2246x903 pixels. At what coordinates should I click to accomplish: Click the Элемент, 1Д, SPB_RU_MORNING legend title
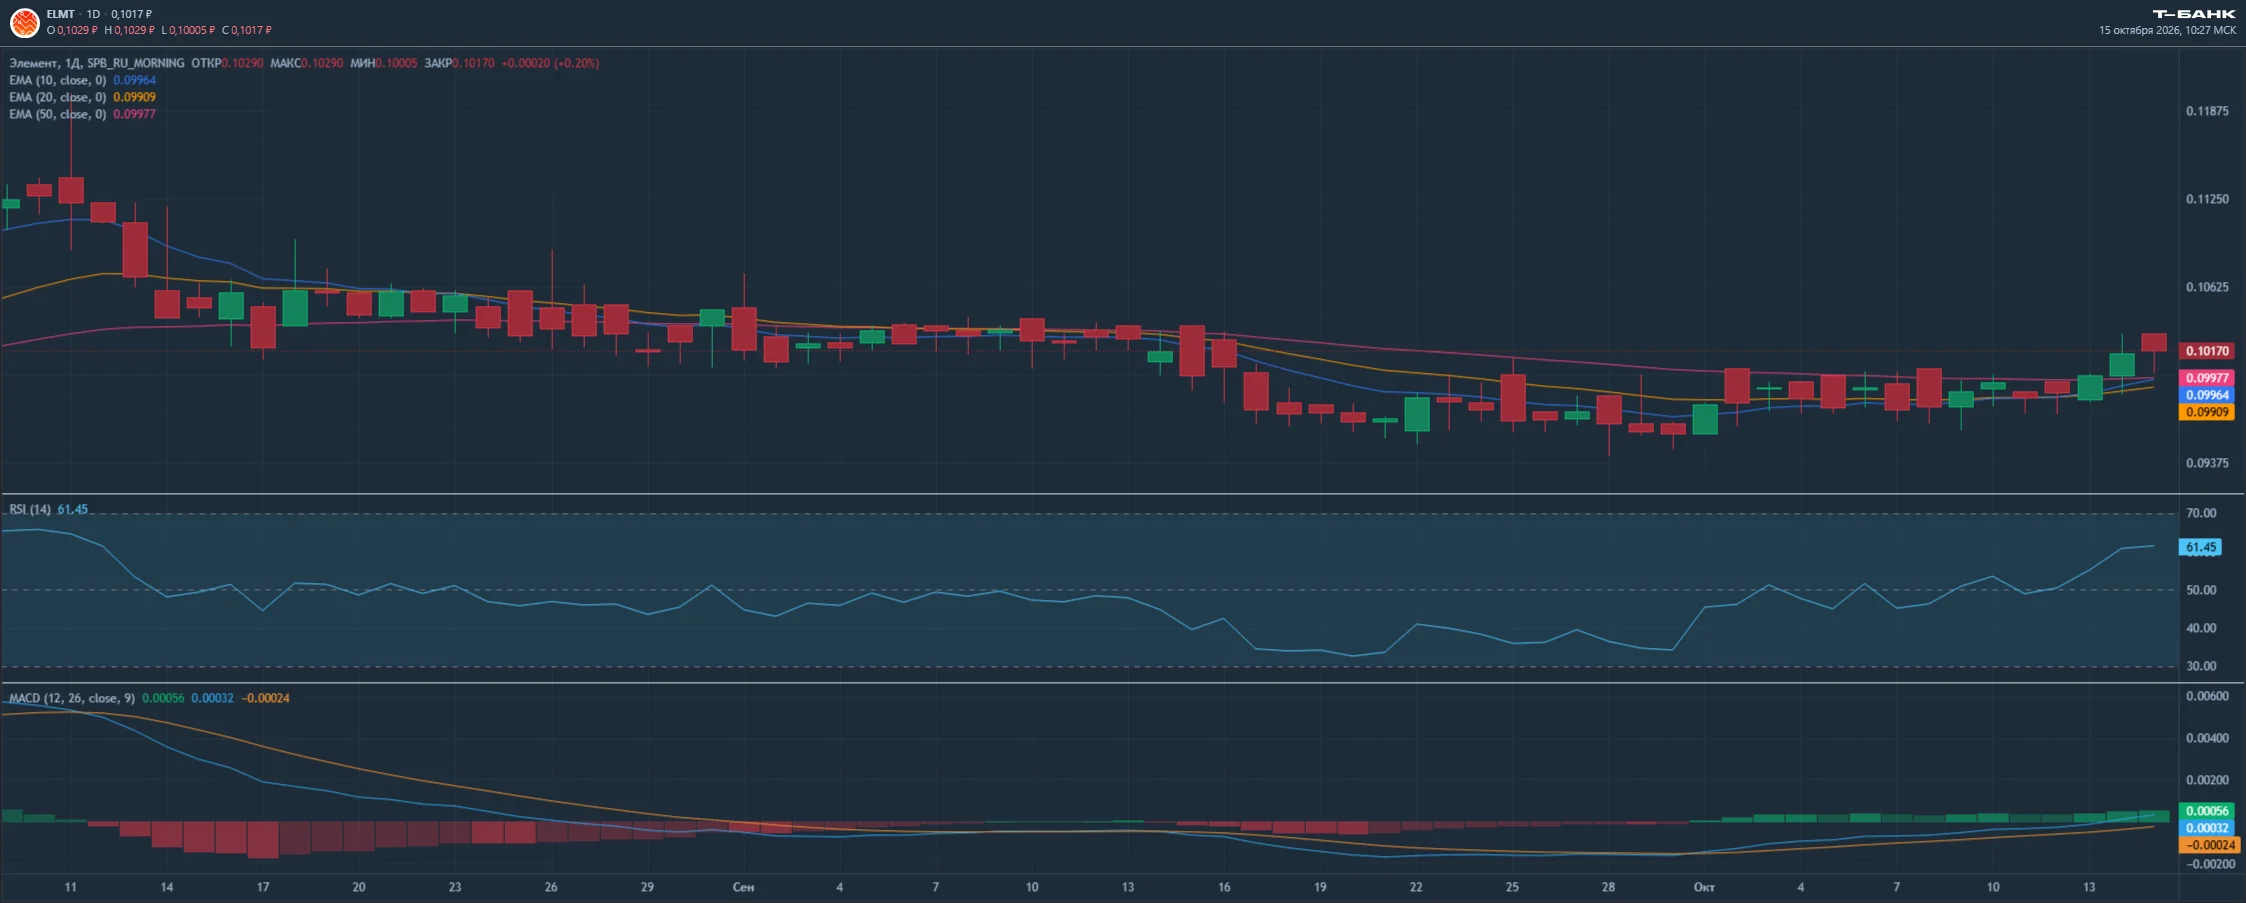97,63
